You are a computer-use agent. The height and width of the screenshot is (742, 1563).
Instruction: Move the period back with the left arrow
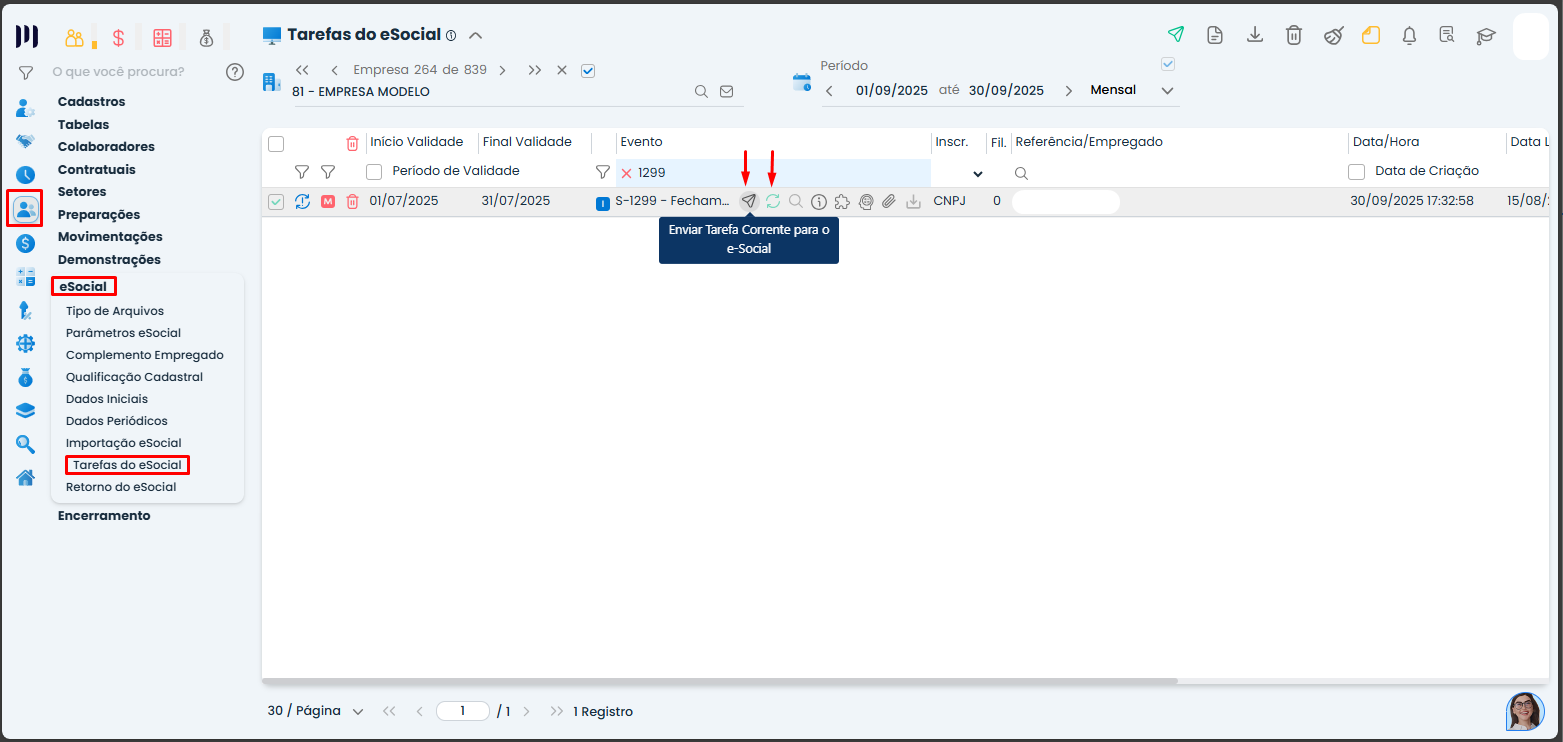pos(829,90)
